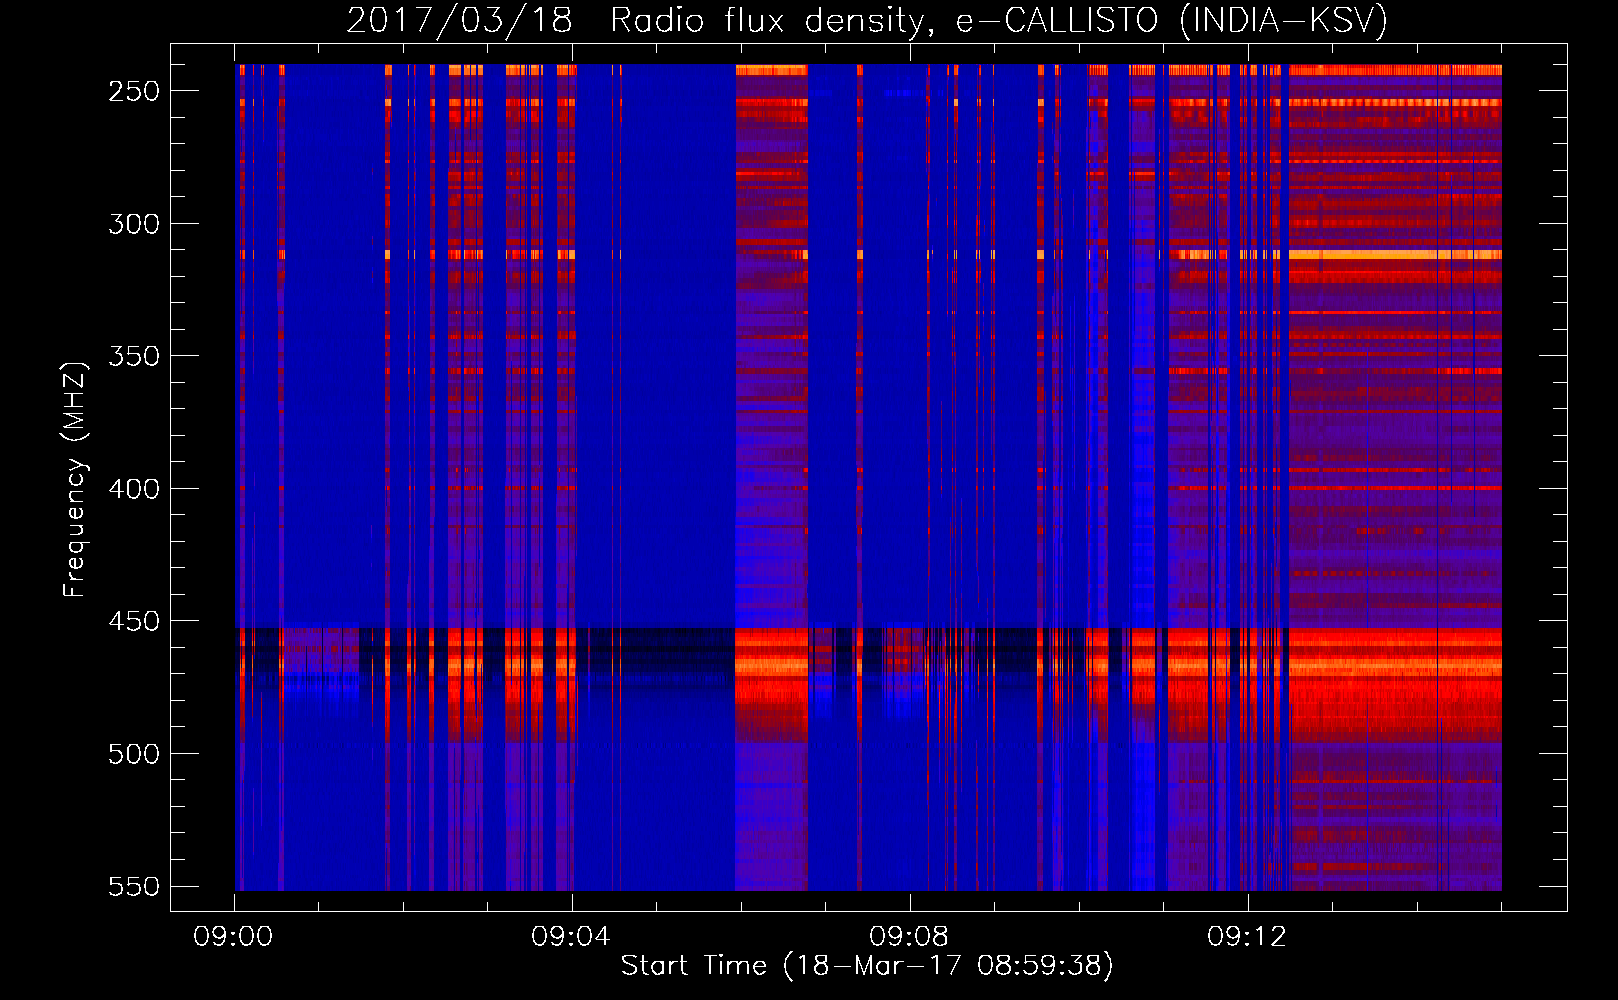The image size is (1618, 1000).
Task: Click the 550 frequency tick label
Action: click(x=134, y=886)
